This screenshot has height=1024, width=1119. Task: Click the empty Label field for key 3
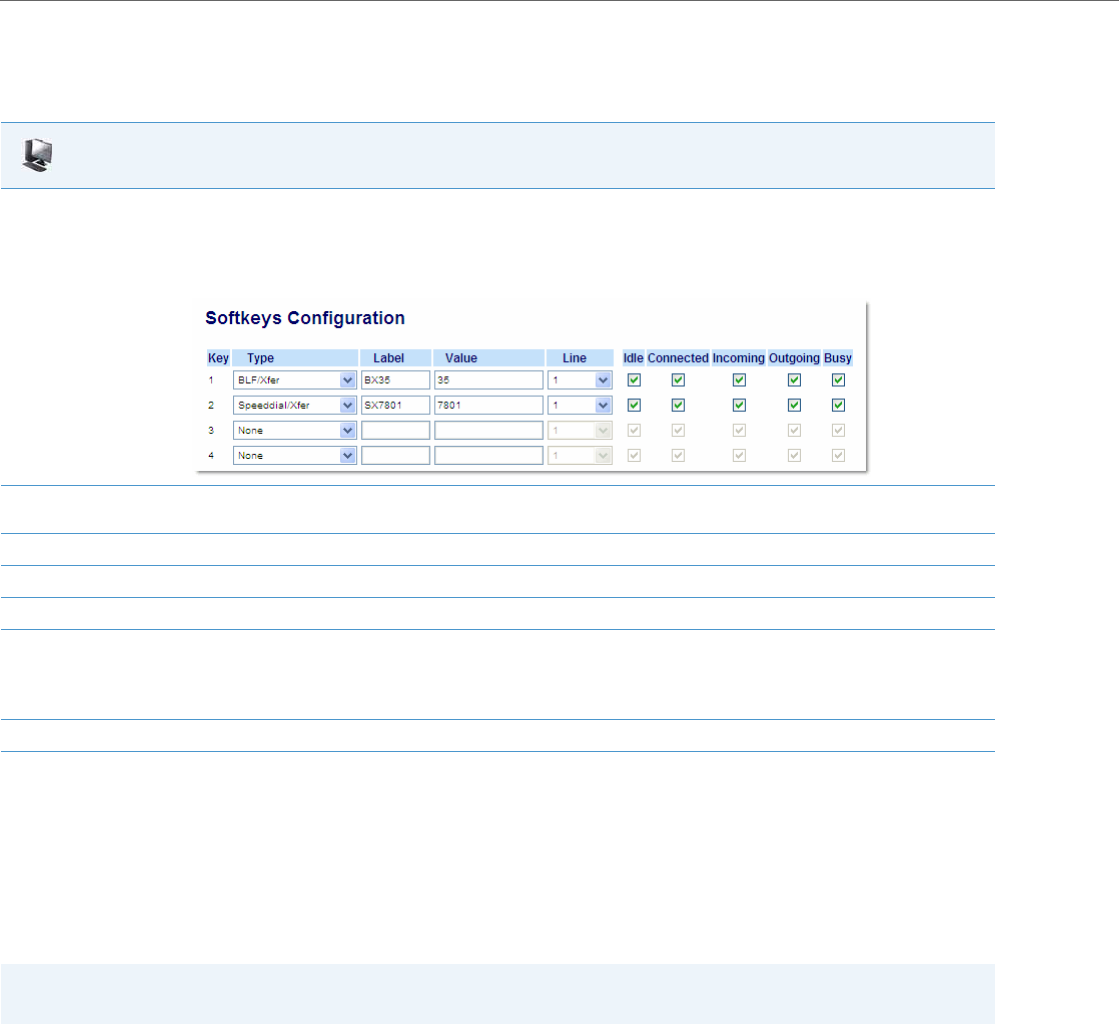click(395, 430)
